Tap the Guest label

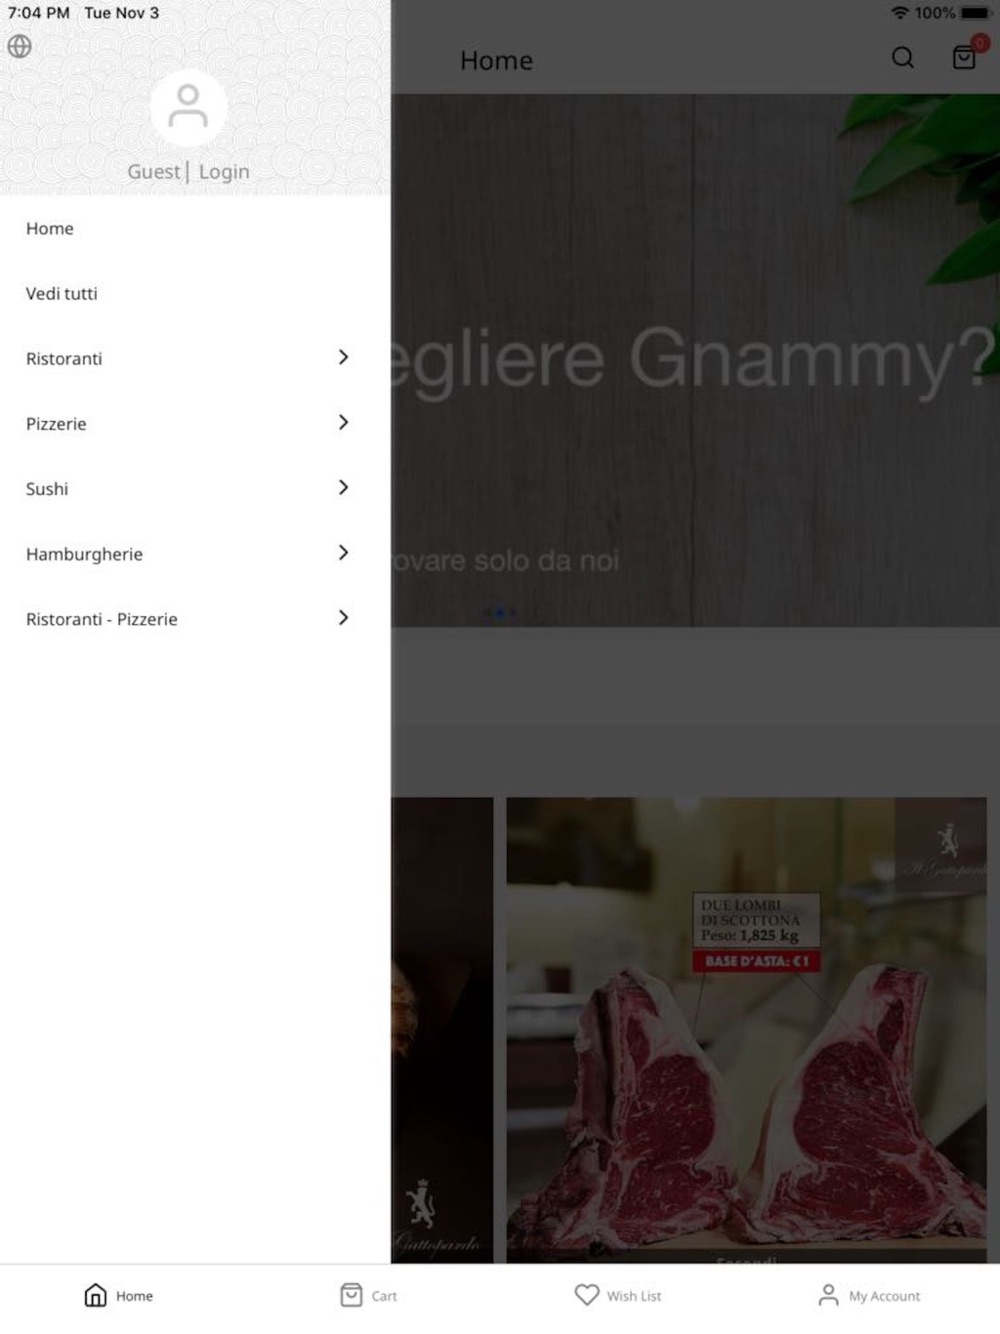point(154,171)
